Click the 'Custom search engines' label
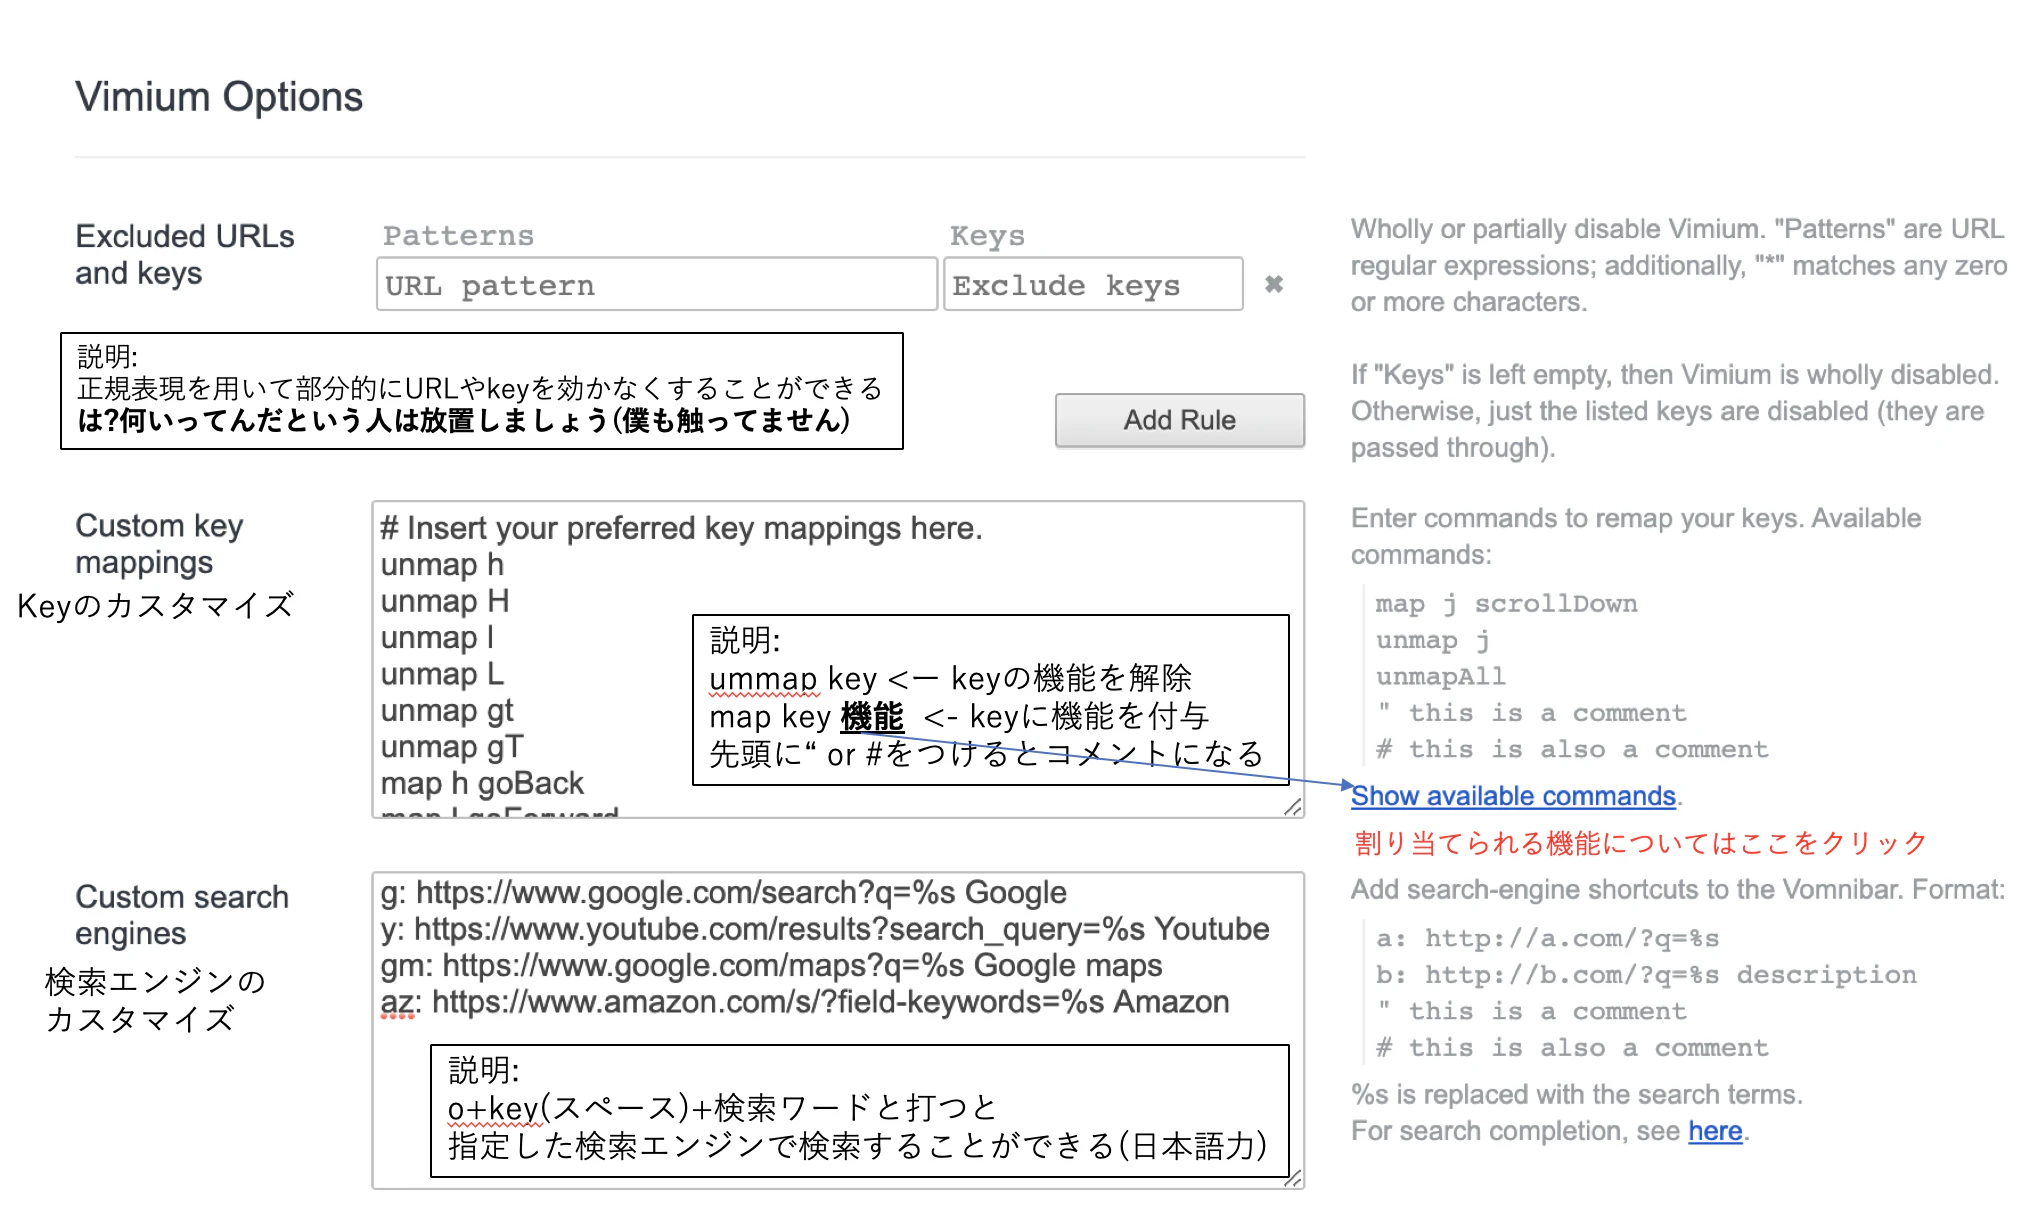This screenshot has height=1212, width=2030. pyautogui.click(x=182, y=915)
